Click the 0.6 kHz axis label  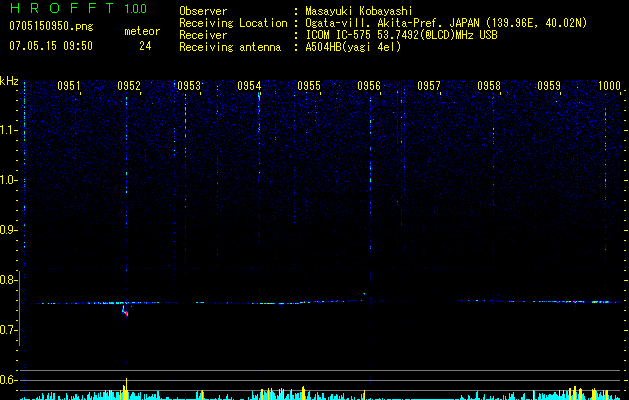click(x=8, y=380)
